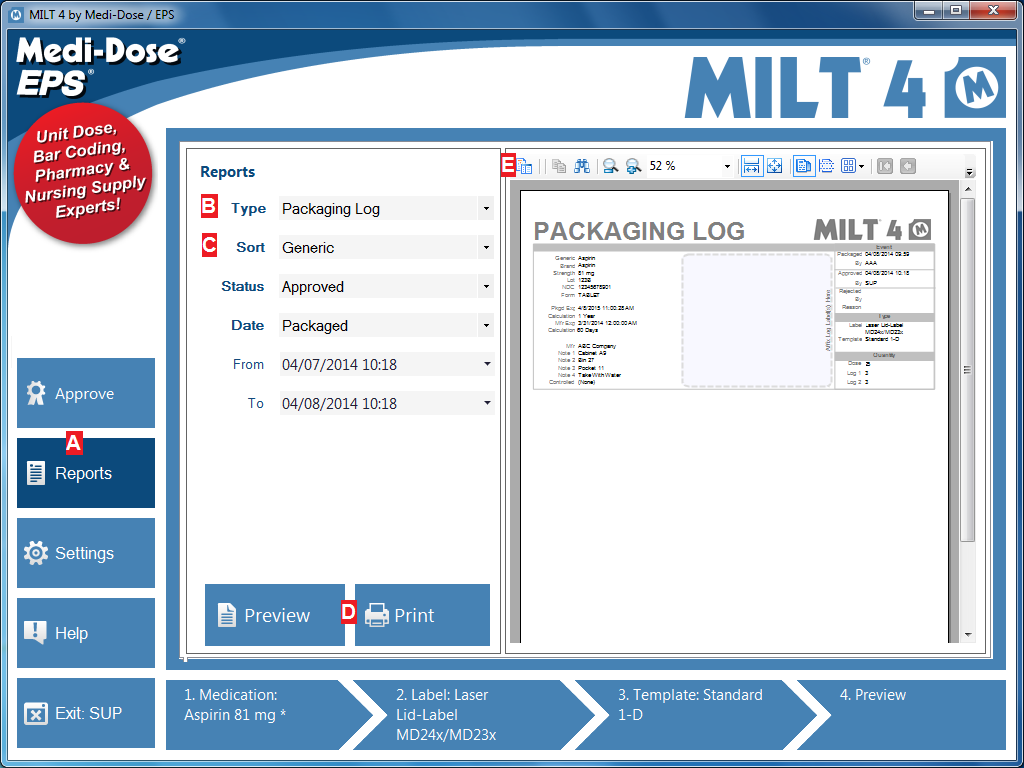Image resolution: width=1024 pixels, height=768 pixels.
Task: Open the Settings section
Action: click(86, 553)
